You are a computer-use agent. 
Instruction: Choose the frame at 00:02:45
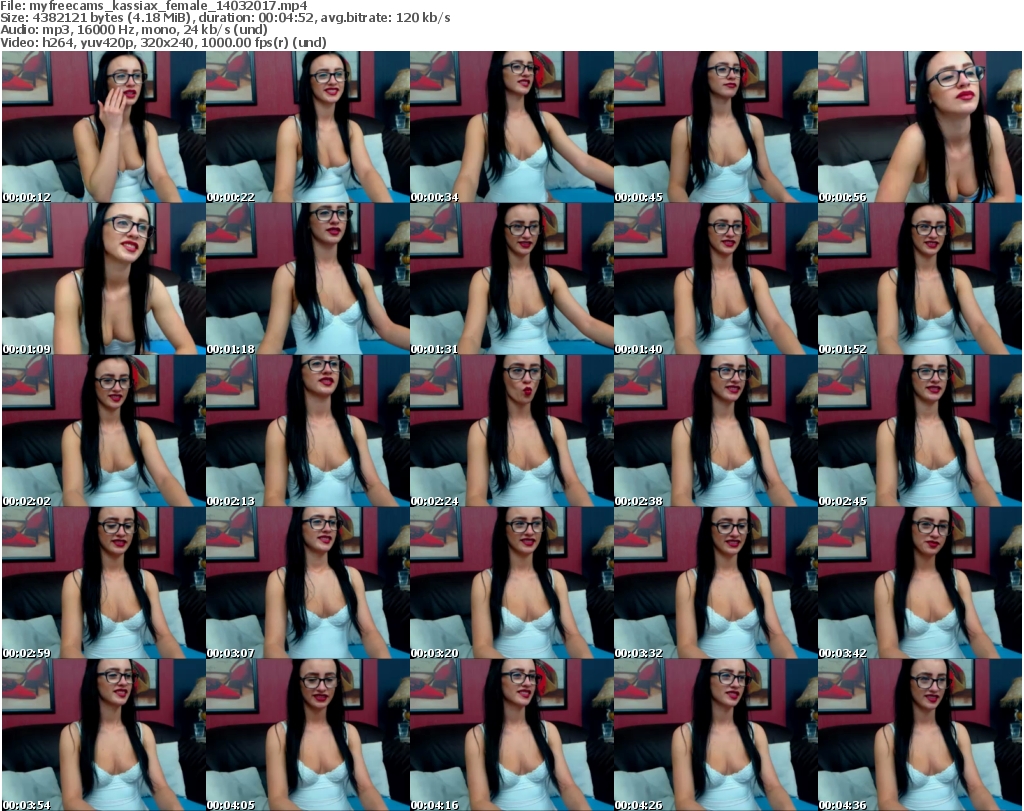(919, 431)
